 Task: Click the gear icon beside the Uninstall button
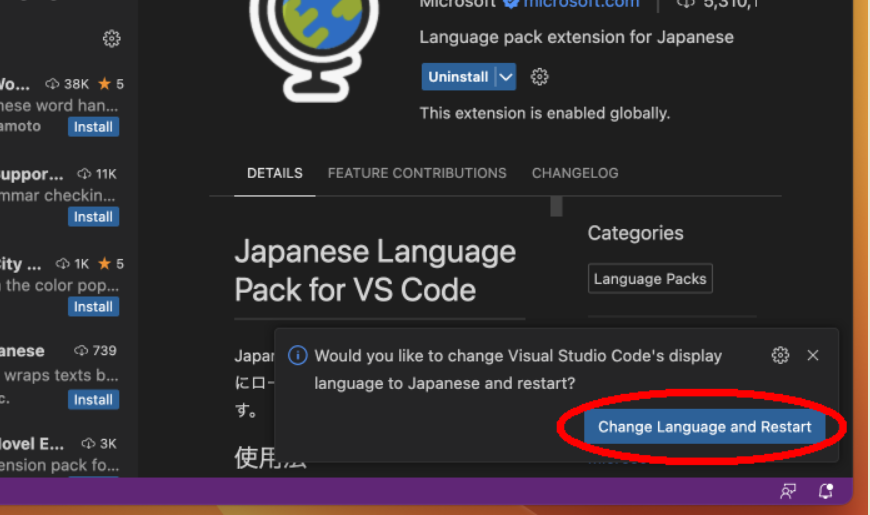pos(540,77)
